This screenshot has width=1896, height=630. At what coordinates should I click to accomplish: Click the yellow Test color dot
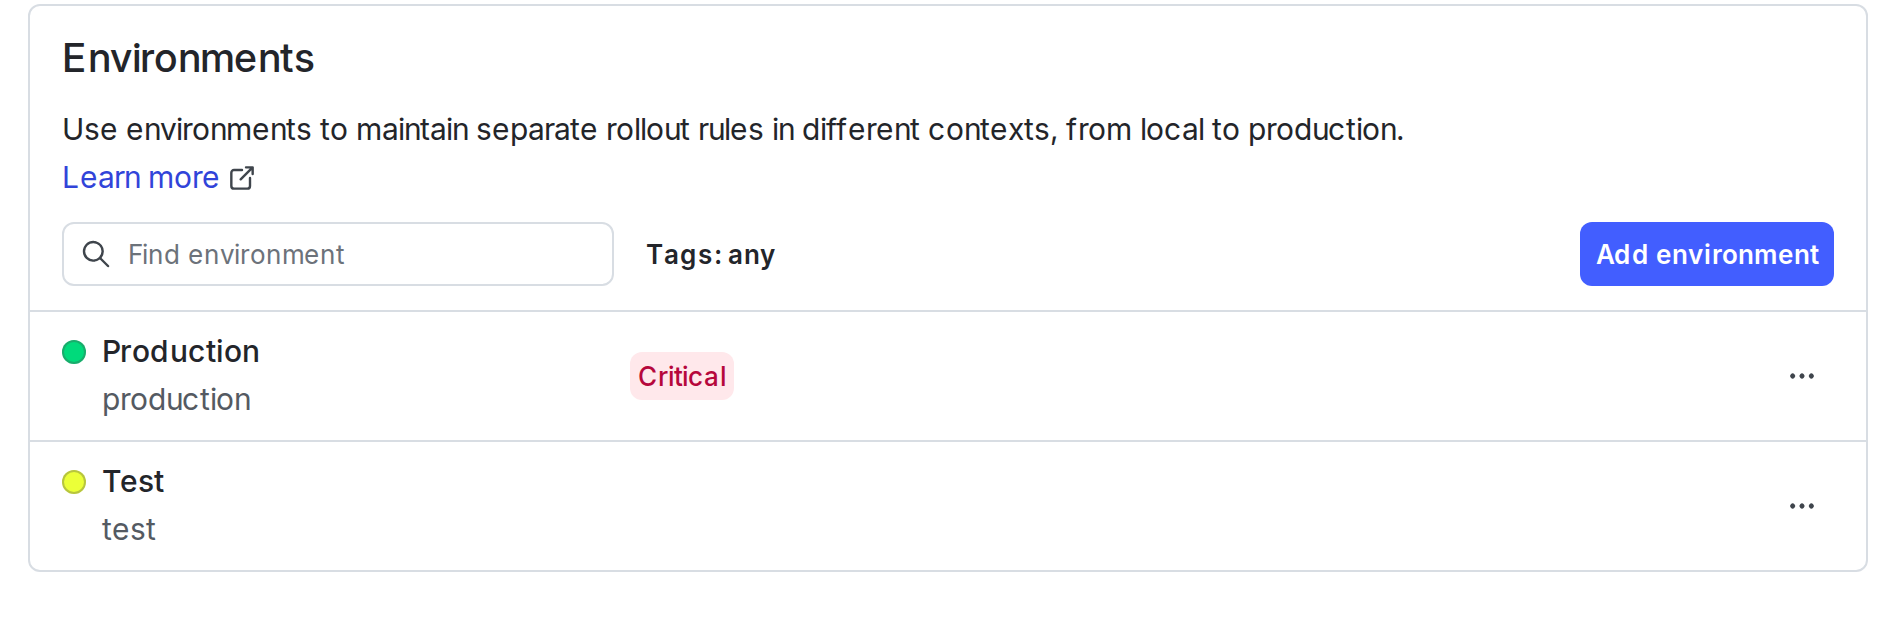74,482
